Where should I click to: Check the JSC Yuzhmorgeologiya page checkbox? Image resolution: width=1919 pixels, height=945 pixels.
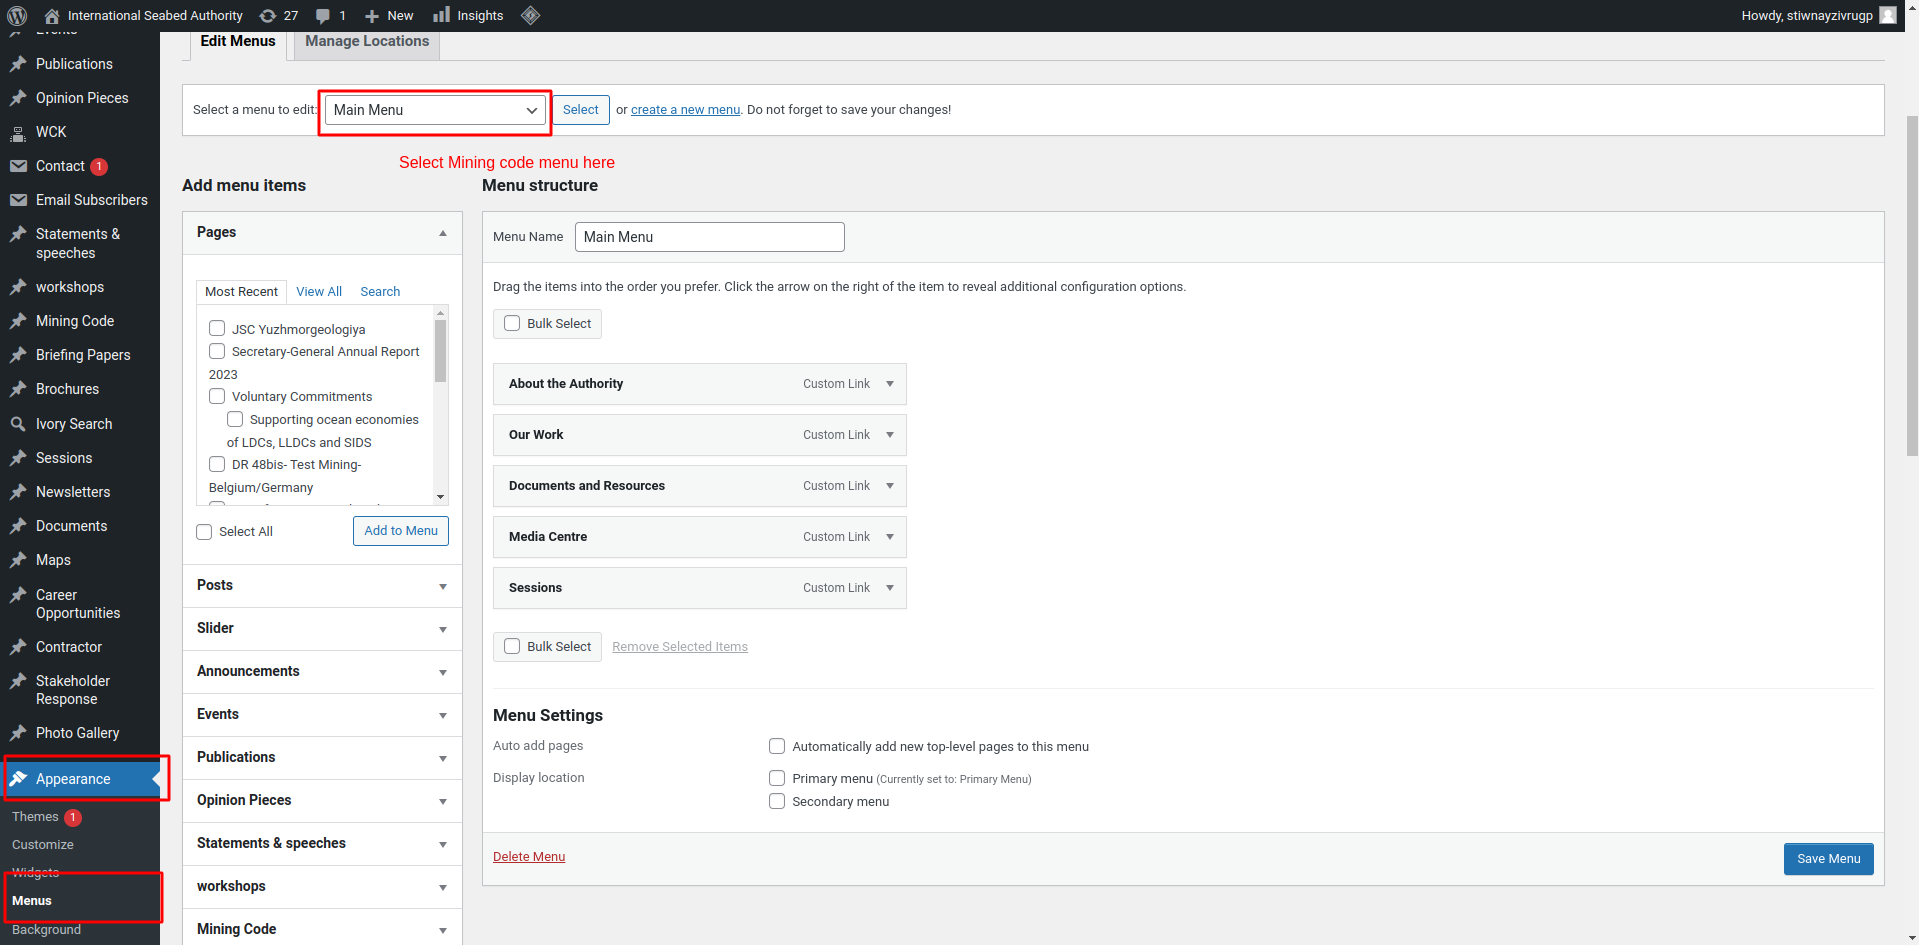click(x=217, y=328)
